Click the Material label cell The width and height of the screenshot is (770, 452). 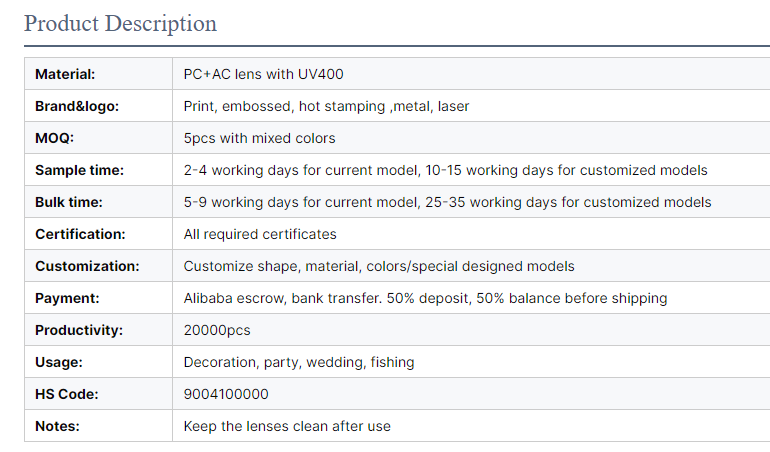(x=66, y=74)
